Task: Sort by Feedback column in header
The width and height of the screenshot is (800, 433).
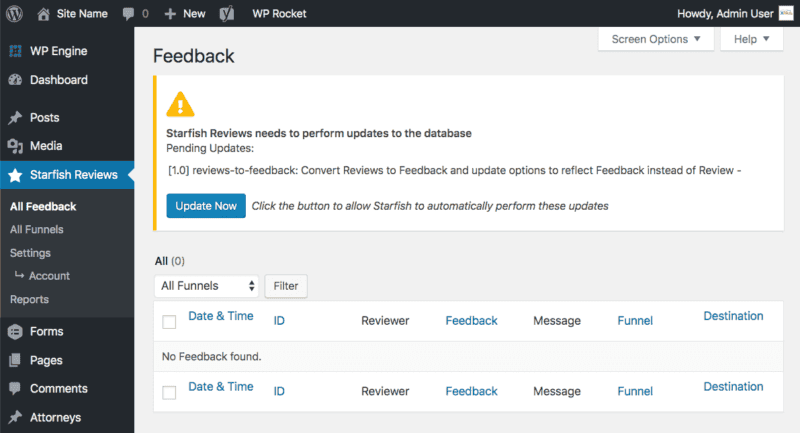Action: coord(471,321)
